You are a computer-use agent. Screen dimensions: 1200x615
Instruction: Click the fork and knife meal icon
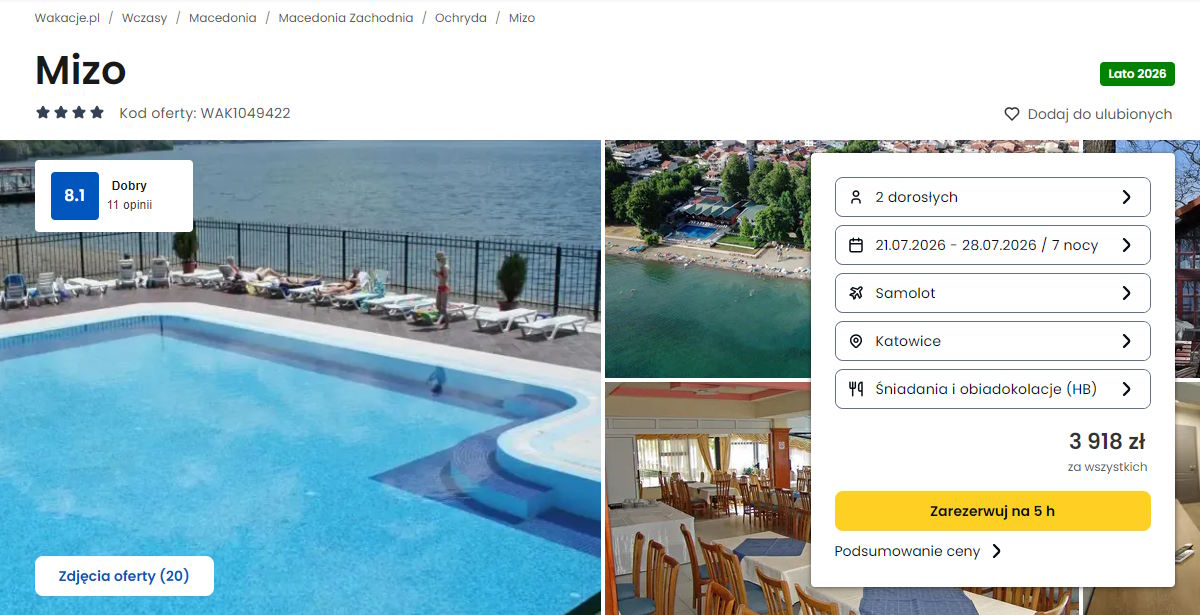click(x=855, y=389)
